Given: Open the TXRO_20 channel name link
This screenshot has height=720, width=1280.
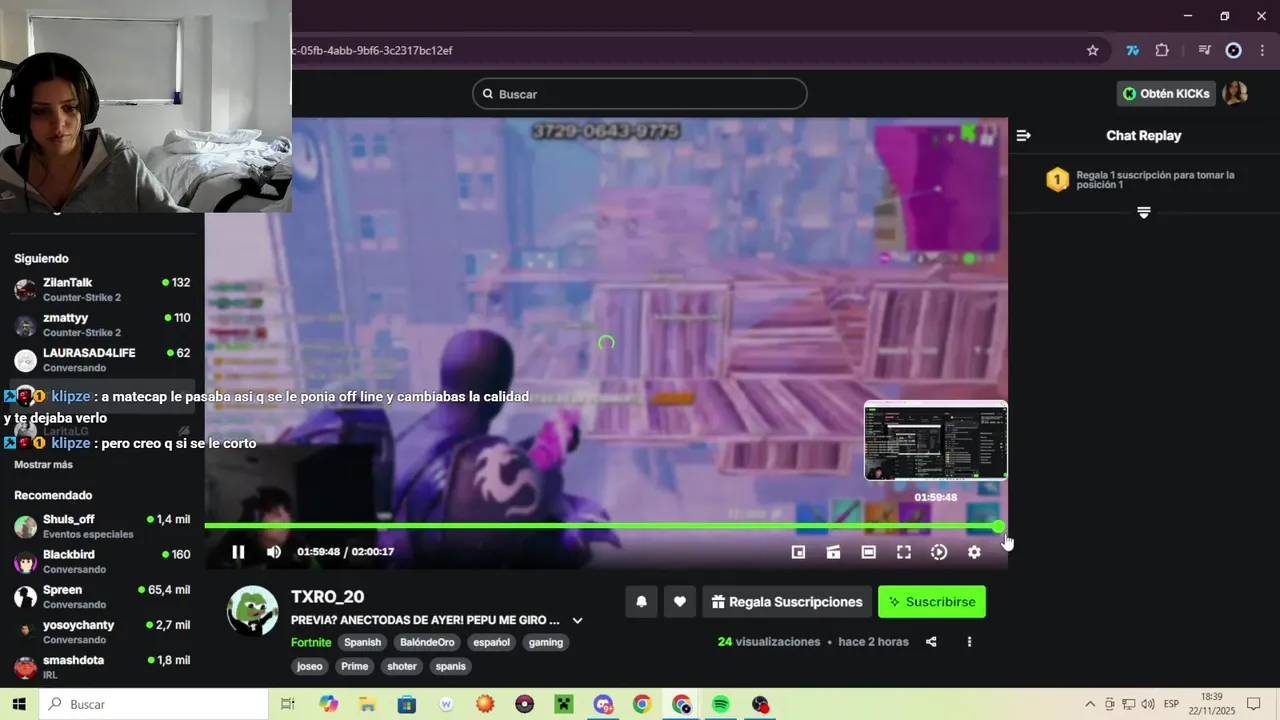Looking at the screenshot, I should pyautogui.click(x=327, y=597).
